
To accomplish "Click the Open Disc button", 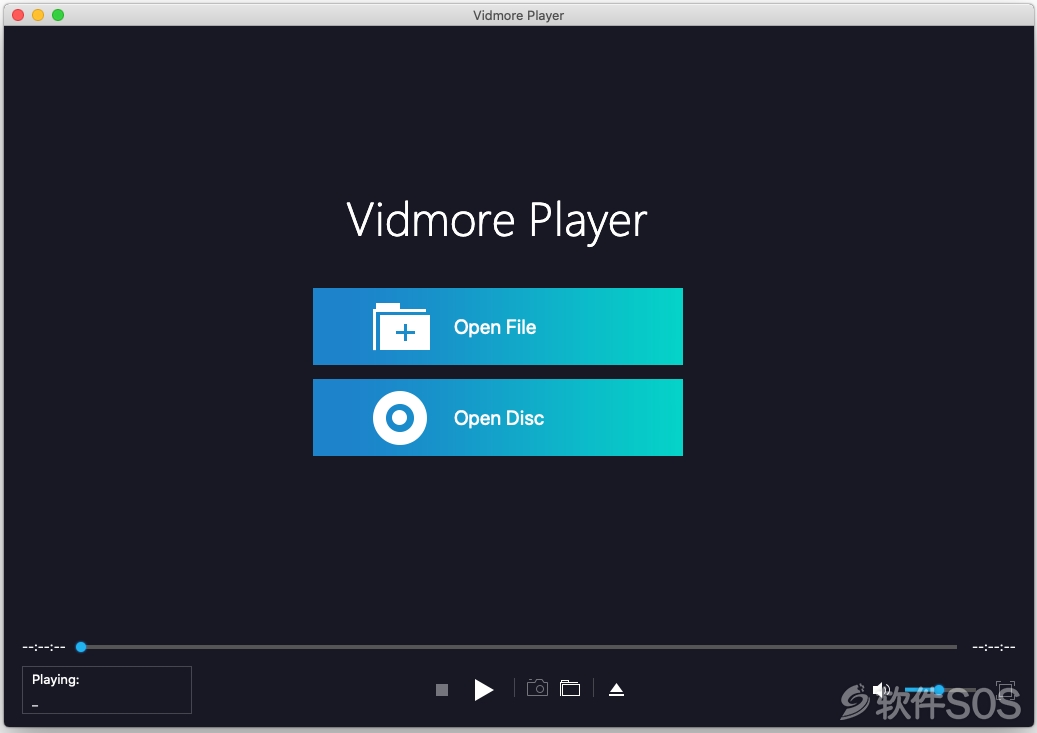I will point(497,417).
